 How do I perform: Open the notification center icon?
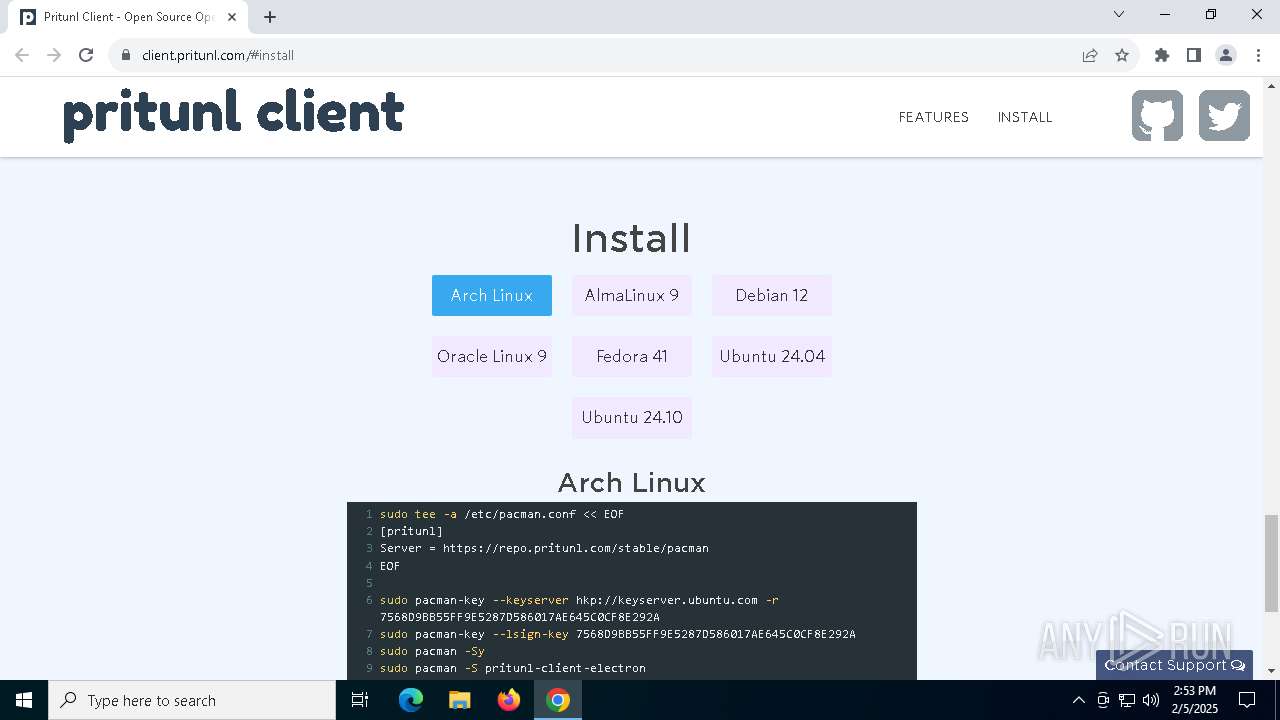coord(1247,700)
